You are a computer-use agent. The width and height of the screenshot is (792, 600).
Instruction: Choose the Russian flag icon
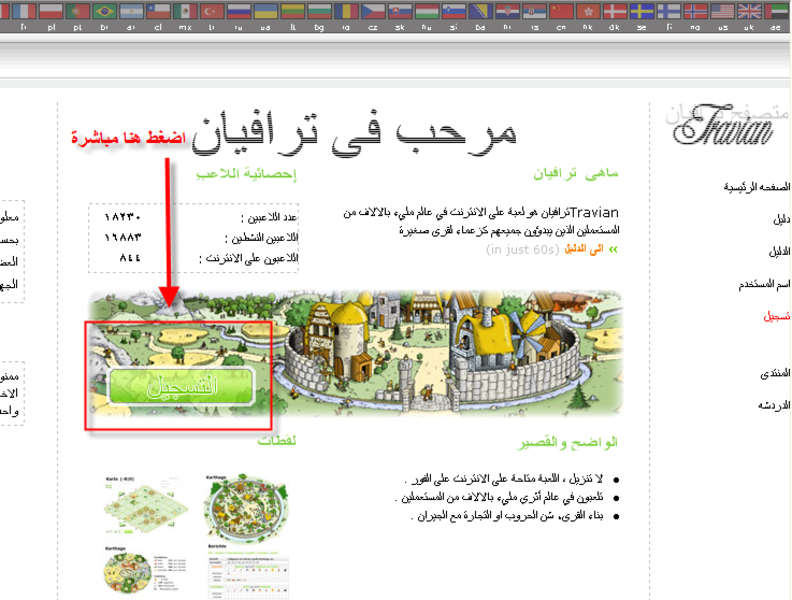238,11
